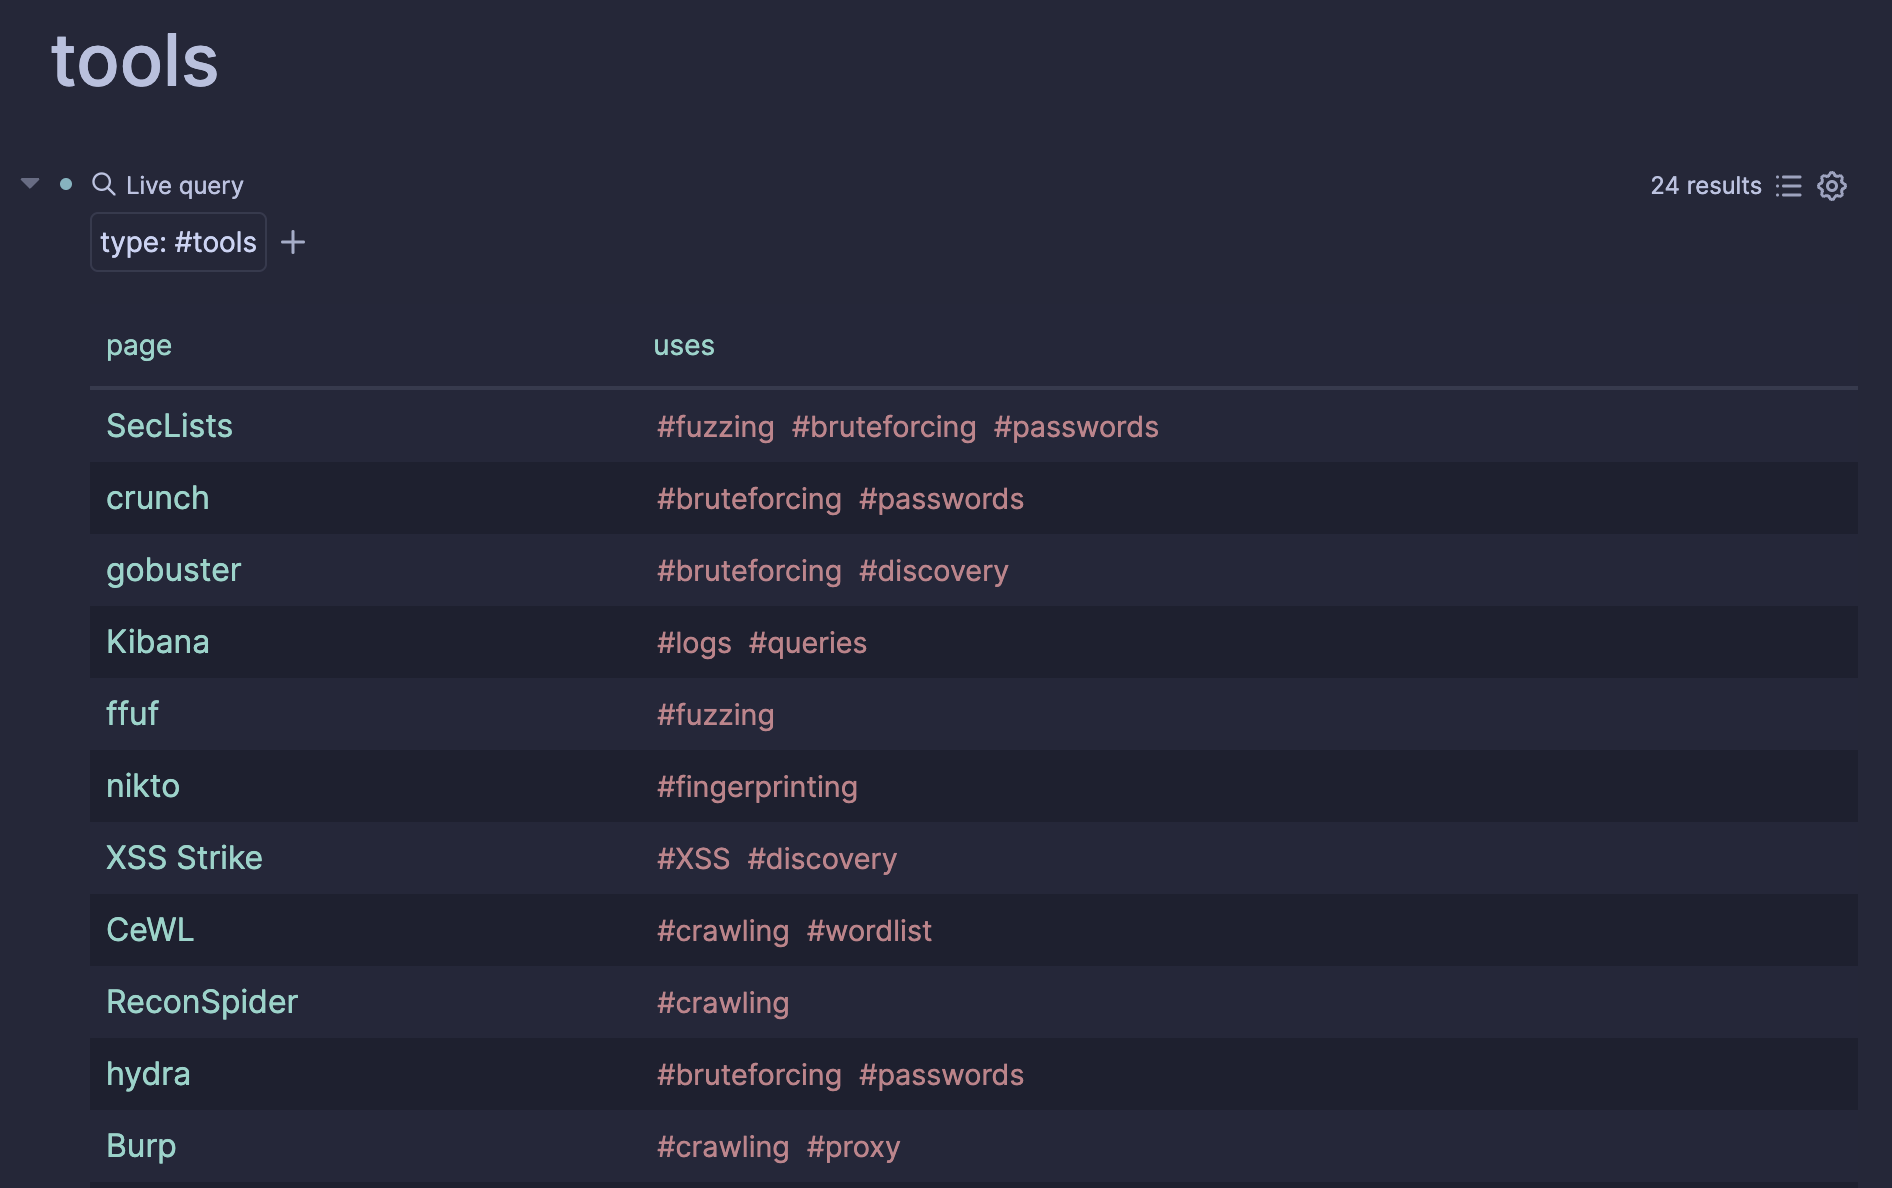1892x1188 pixels.
Task: Open query settings gear icon
Action: 1832,186
